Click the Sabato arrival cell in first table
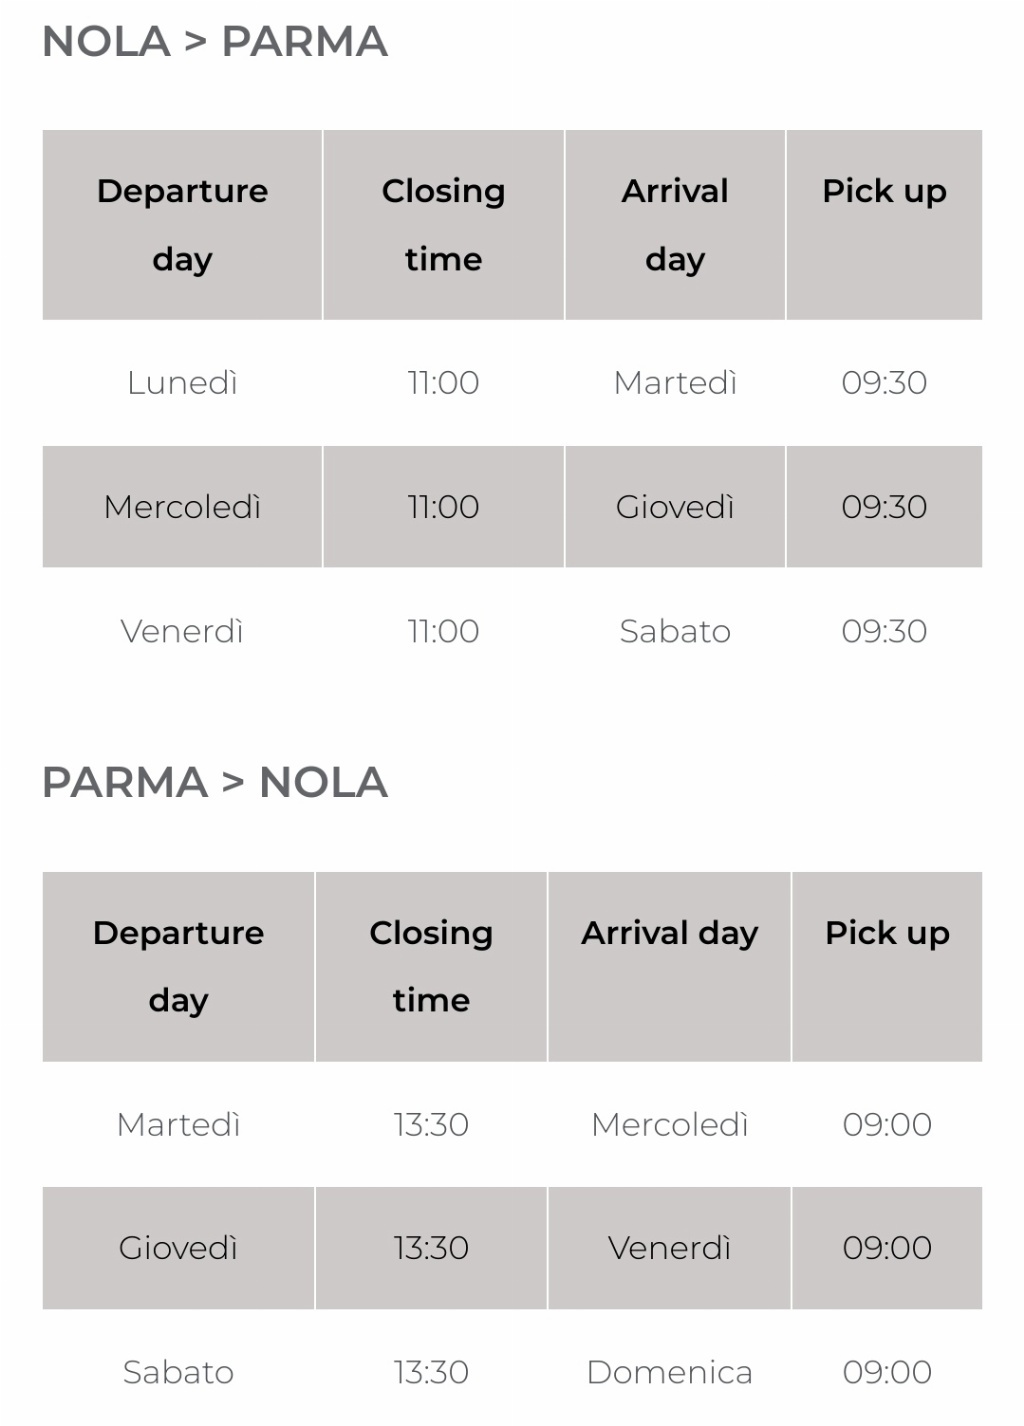 tap(675, 631)
